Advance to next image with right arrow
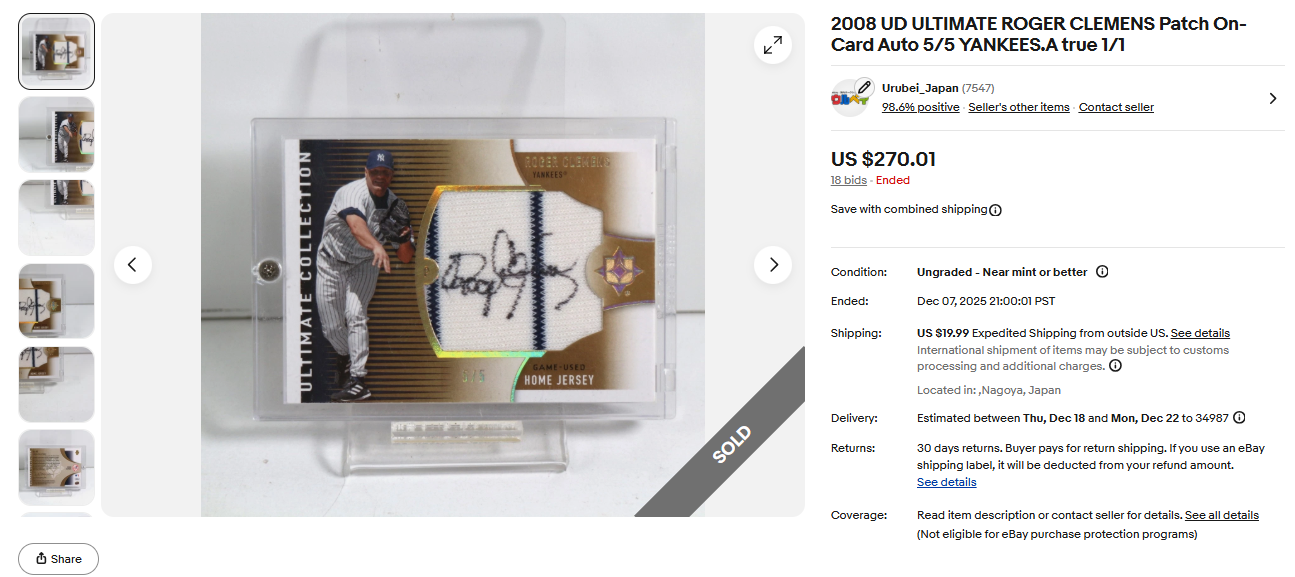The image size is (1295, 577). point(773,265)
